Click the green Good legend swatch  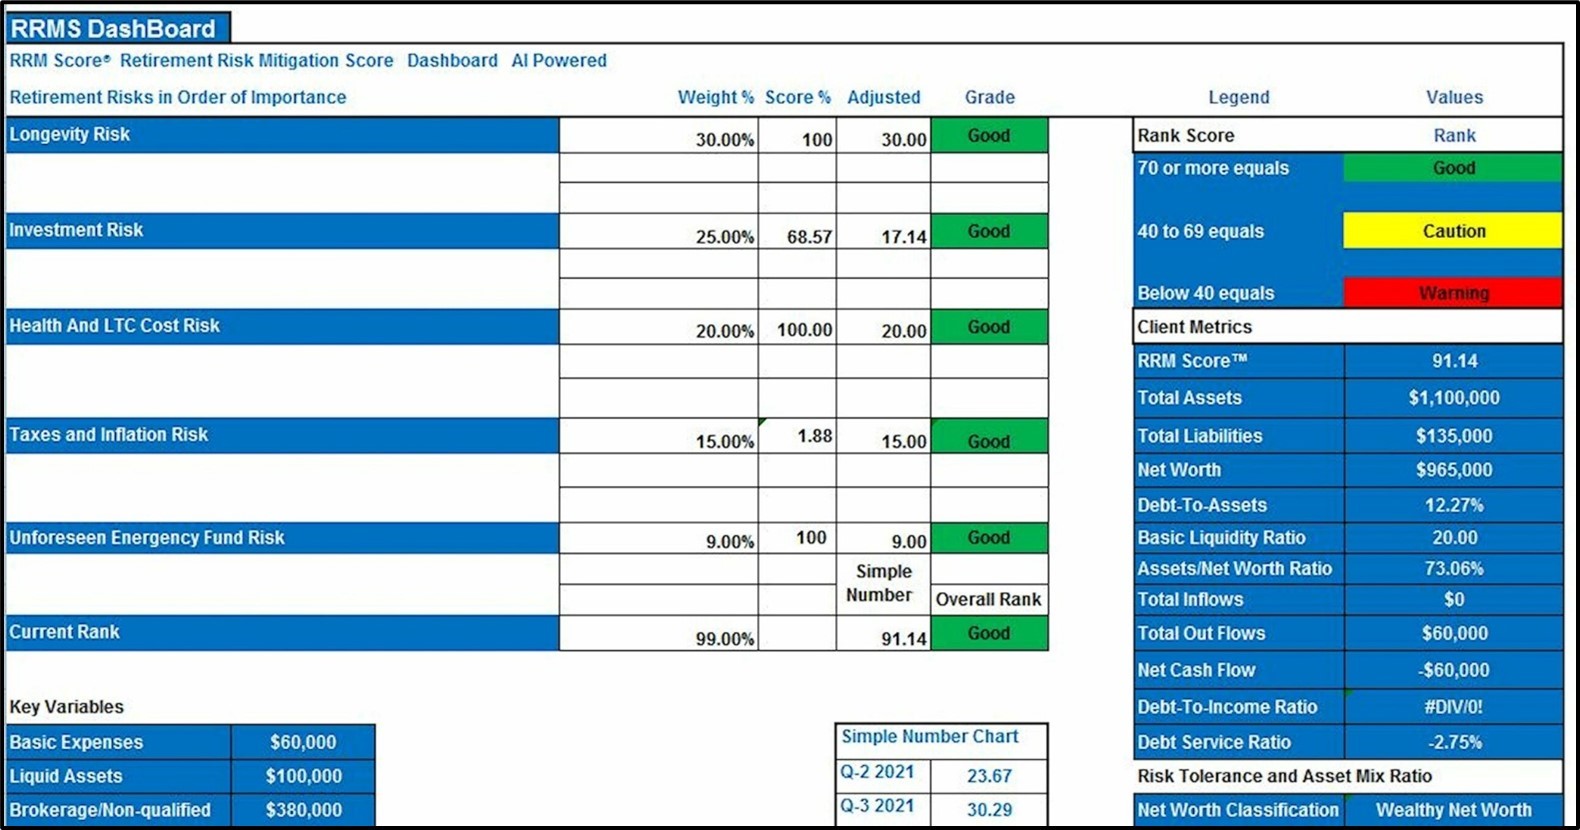coord(1453,168)
